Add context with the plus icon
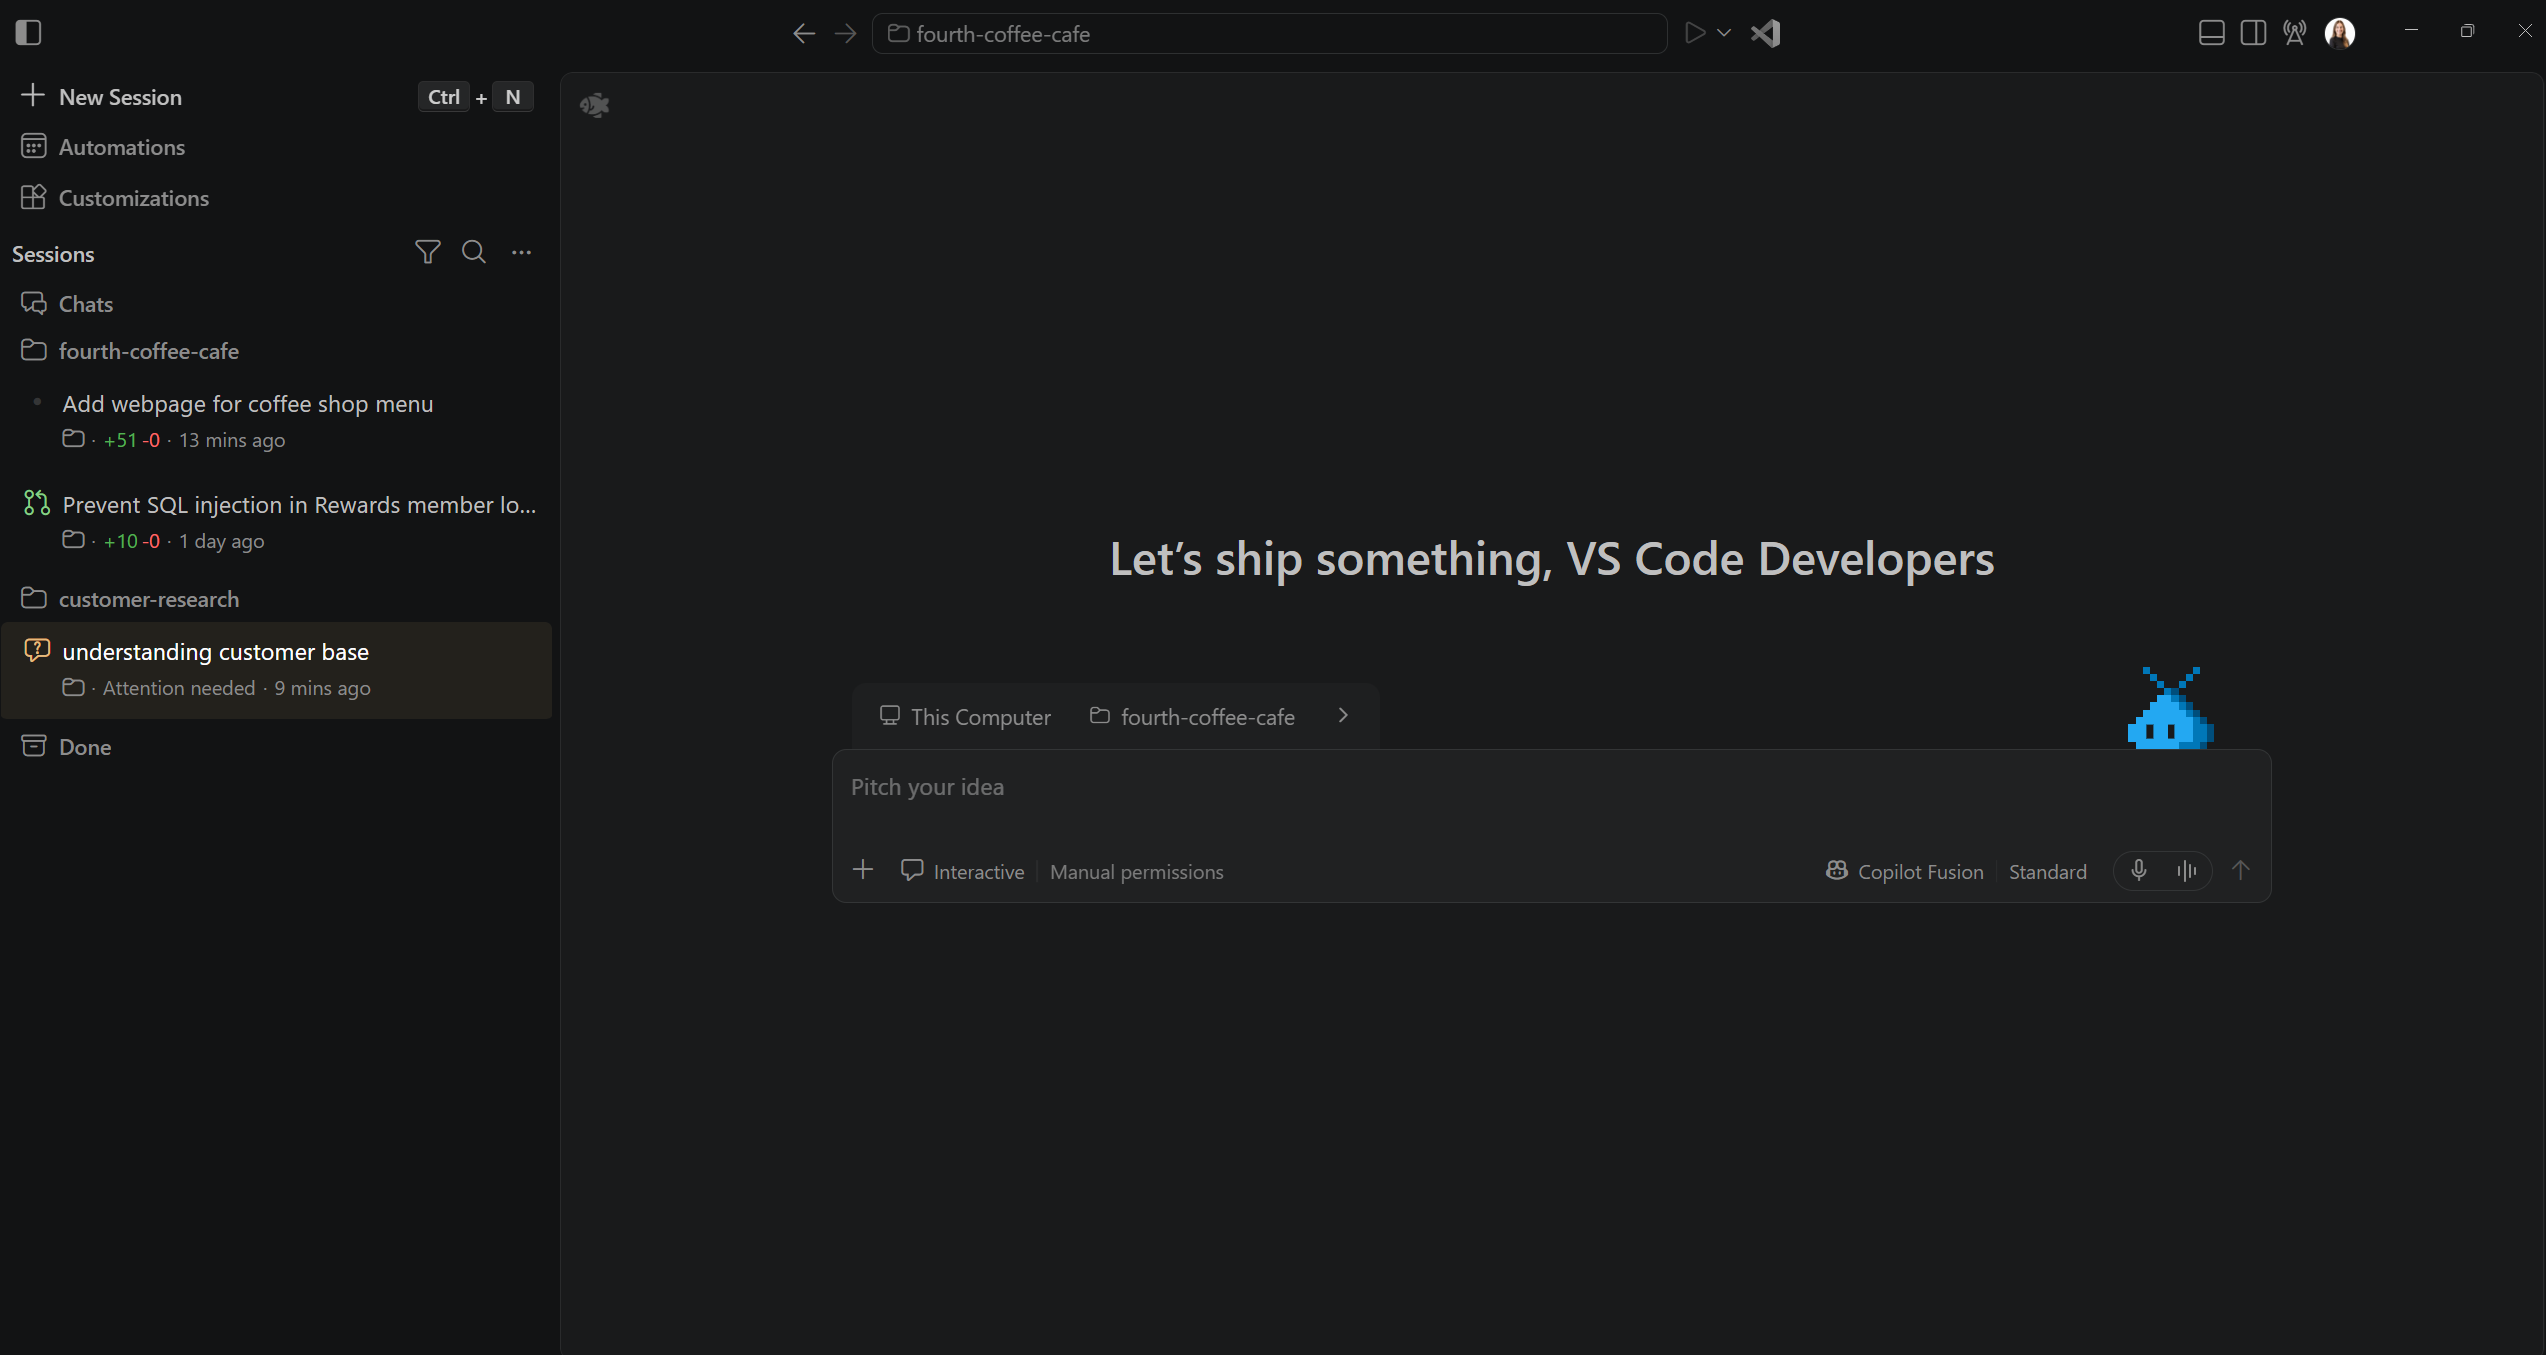This screenshot has height=1355, width=2546. tap(863, 870)
